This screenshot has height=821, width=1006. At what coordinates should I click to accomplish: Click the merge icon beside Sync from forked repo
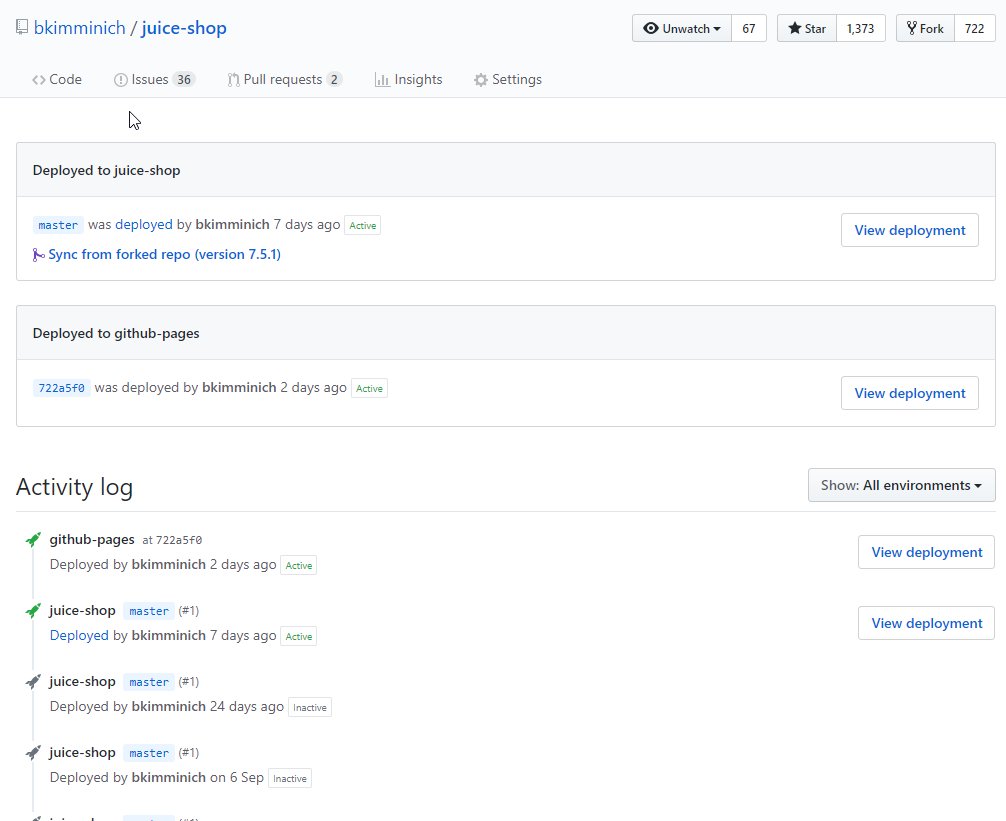[38, 255]
